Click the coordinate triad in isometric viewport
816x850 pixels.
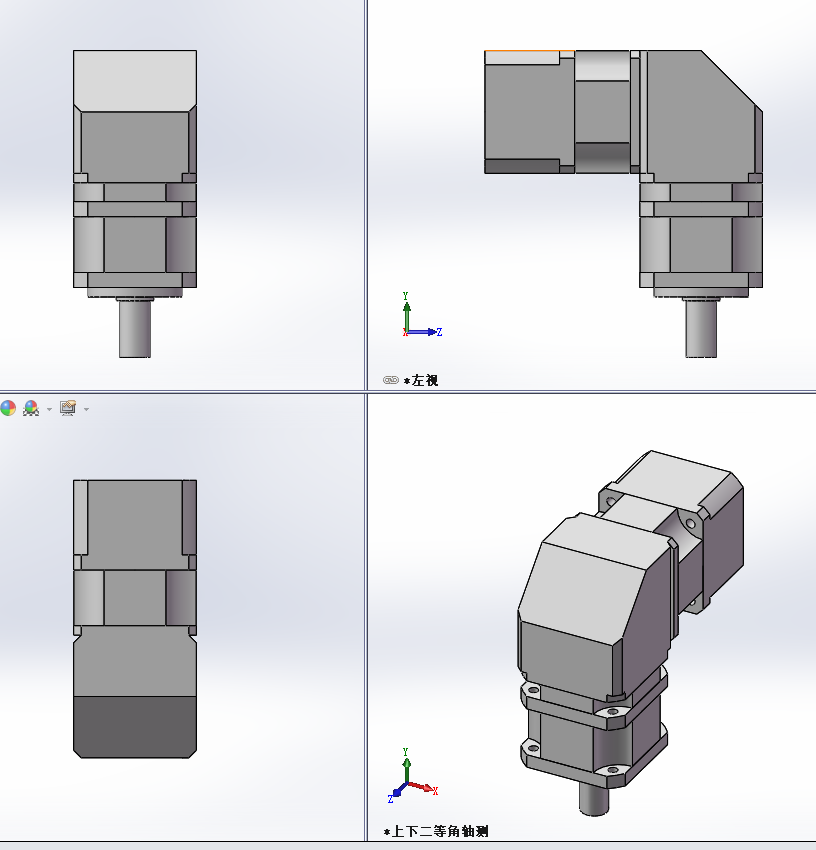click(413, 776)
